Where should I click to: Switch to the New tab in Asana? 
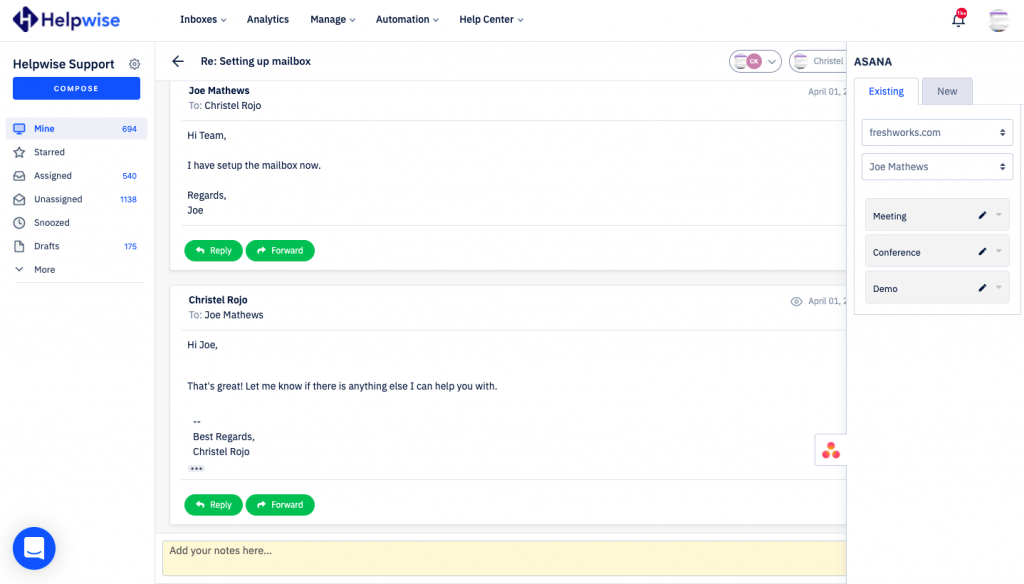point(946,91)
